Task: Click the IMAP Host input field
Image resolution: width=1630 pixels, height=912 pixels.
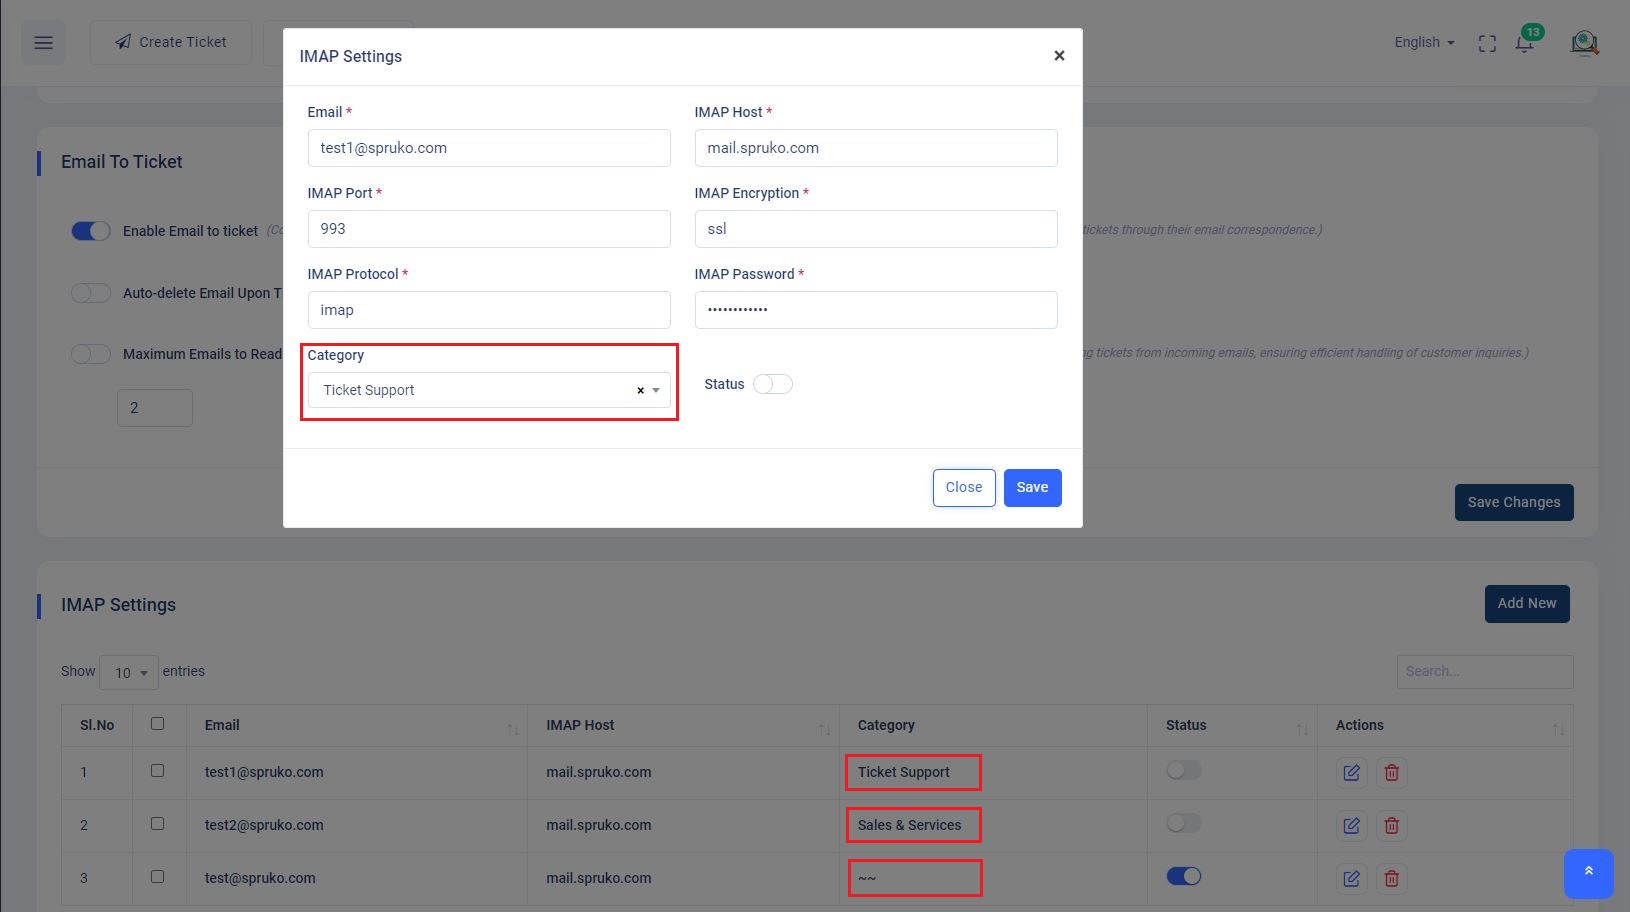Action: [876, 148]
